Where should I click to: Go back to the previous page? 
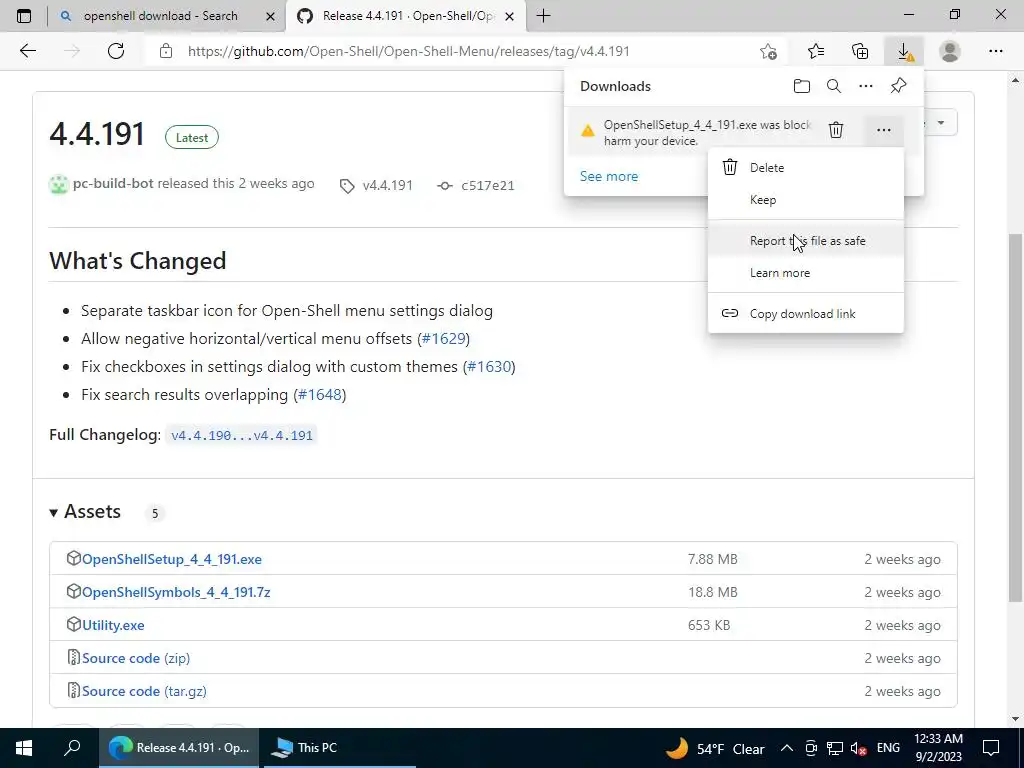click(x=27, y=51)
